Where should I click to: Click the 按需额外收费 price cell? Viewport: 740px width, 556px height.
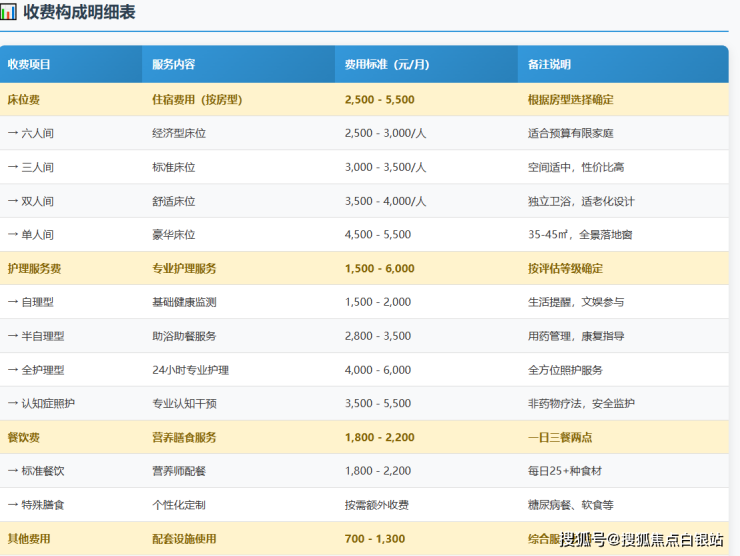click(377, 505)
